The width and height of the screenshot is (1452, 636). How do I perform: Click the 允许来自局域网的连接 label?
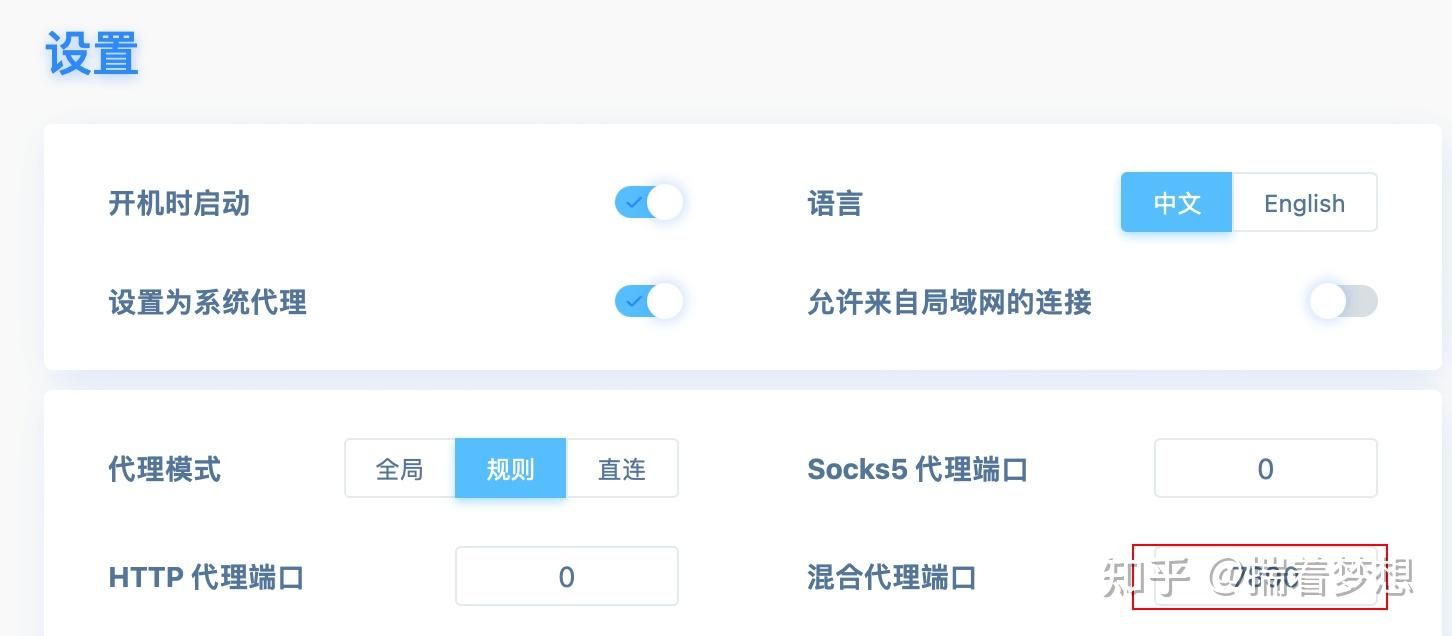click(x=949, y=302)
